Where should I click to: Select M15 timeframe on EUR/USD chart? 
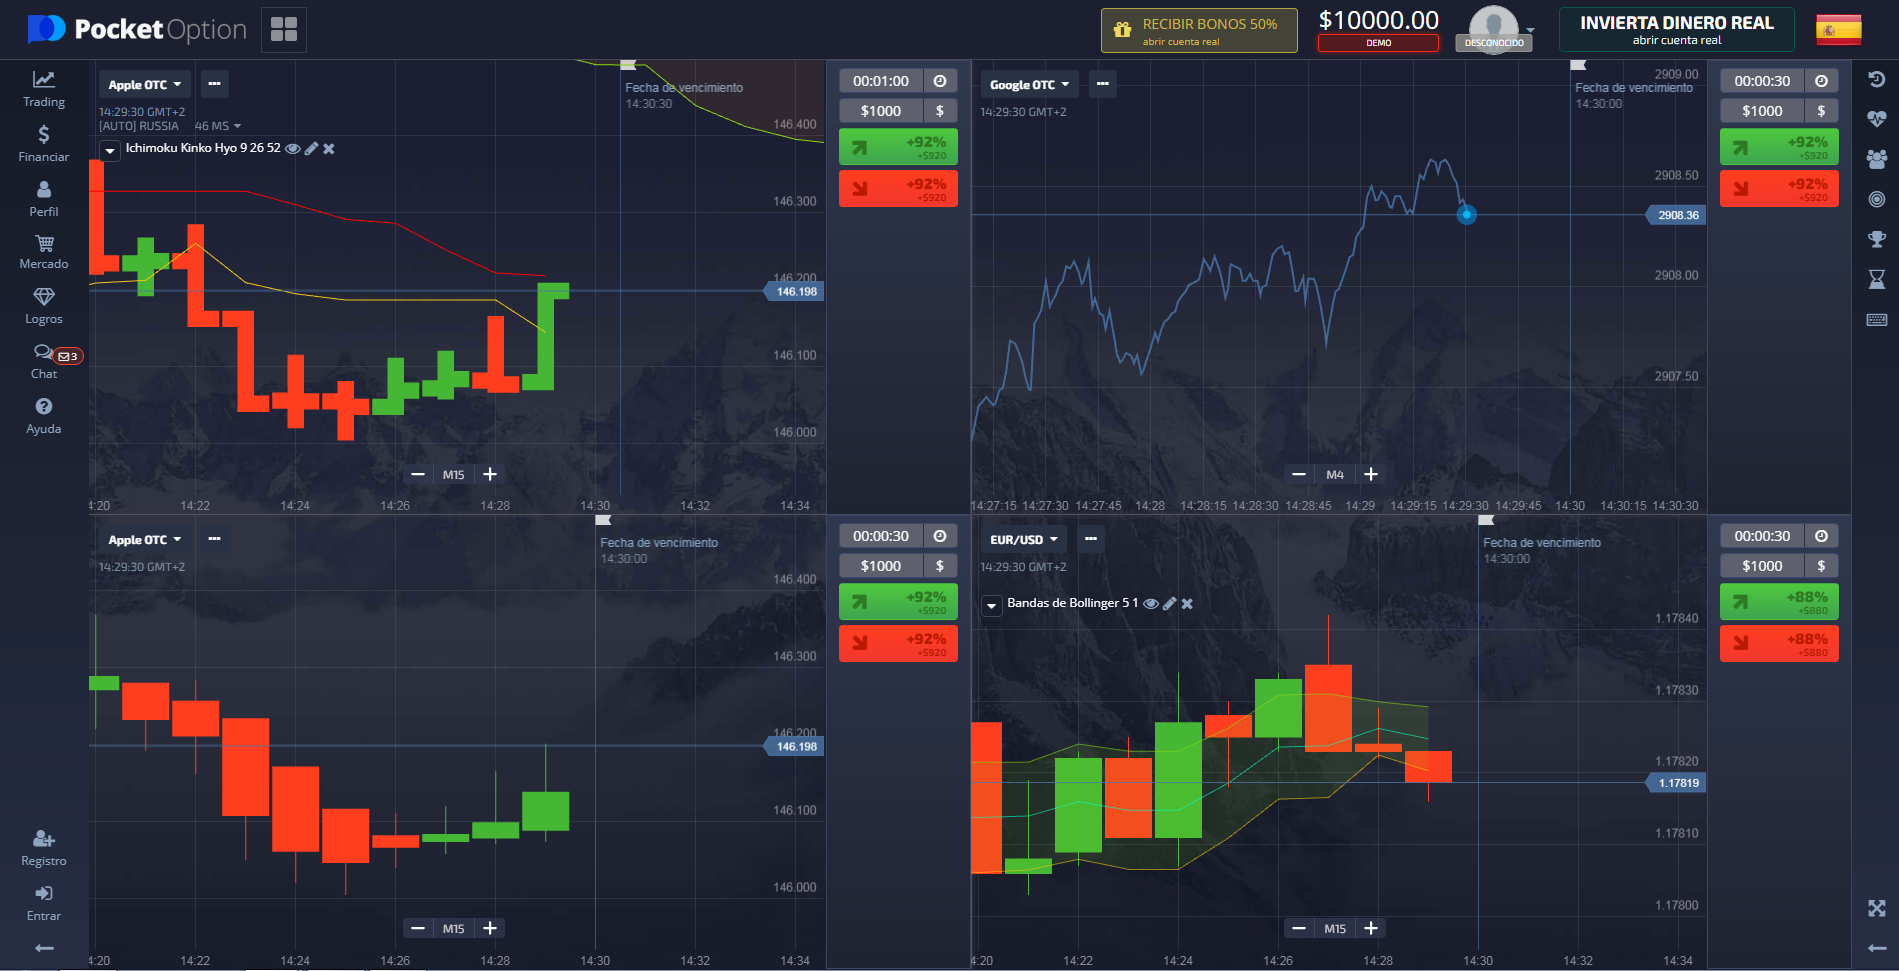(x=1335, y=928)
